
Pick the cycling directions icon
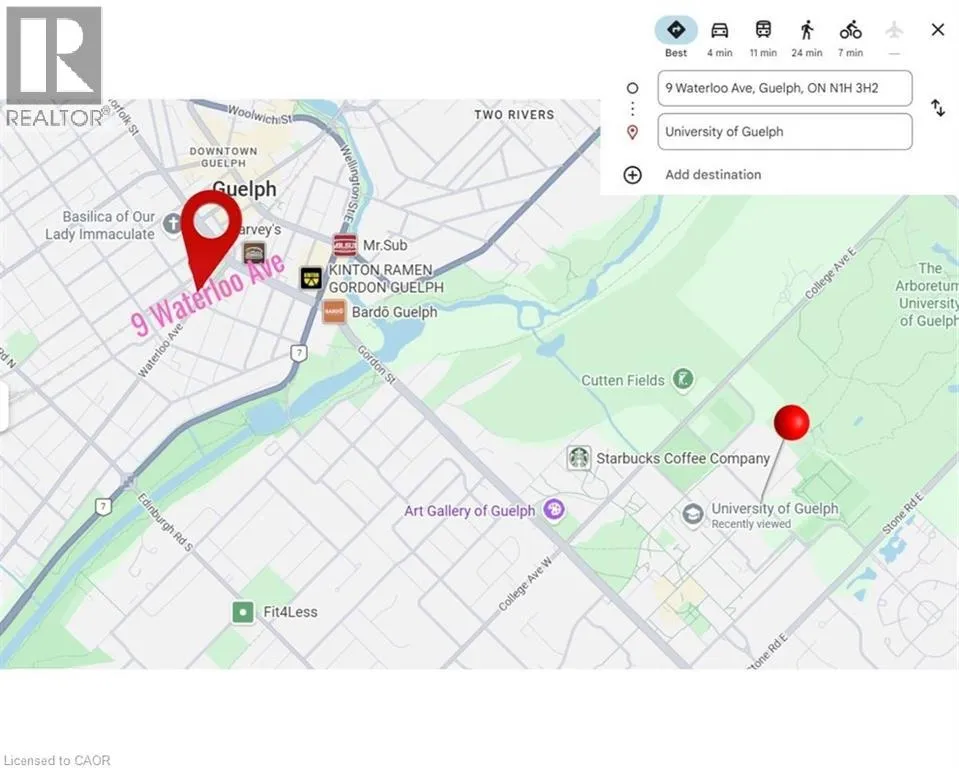tap(850, 30)
